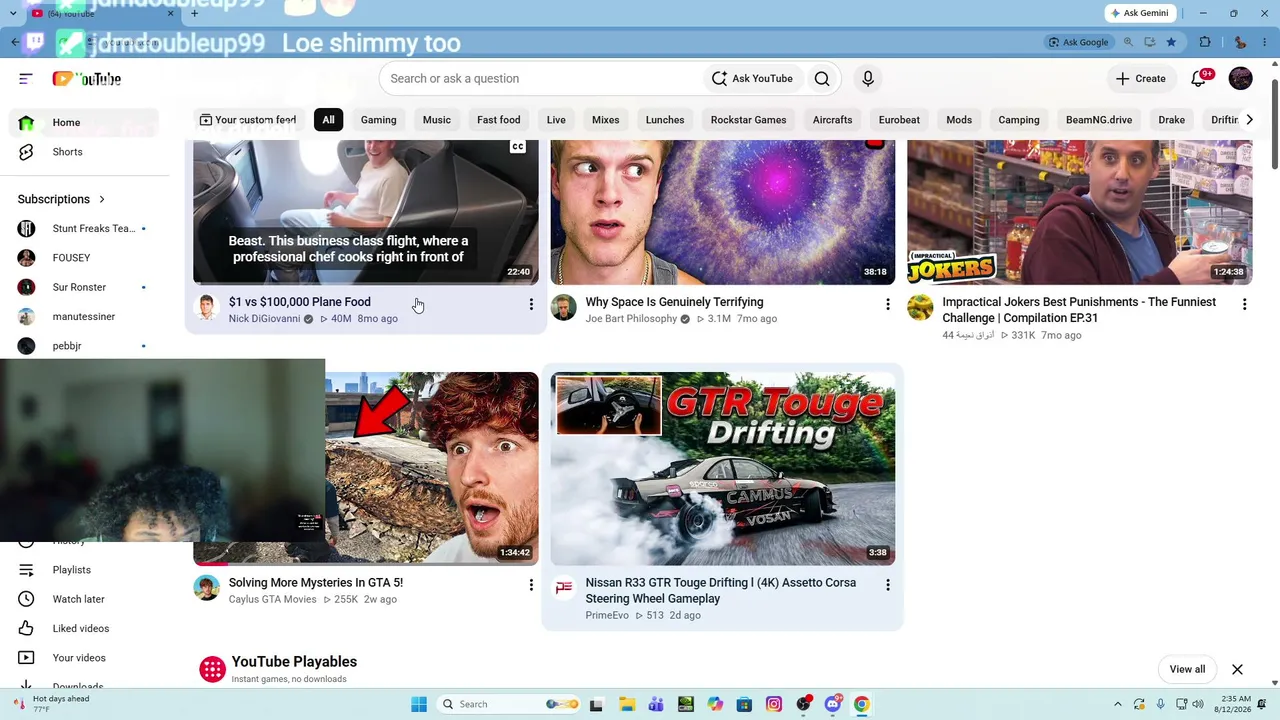Open Playlists in the sidebar

[x=85, y=570]
